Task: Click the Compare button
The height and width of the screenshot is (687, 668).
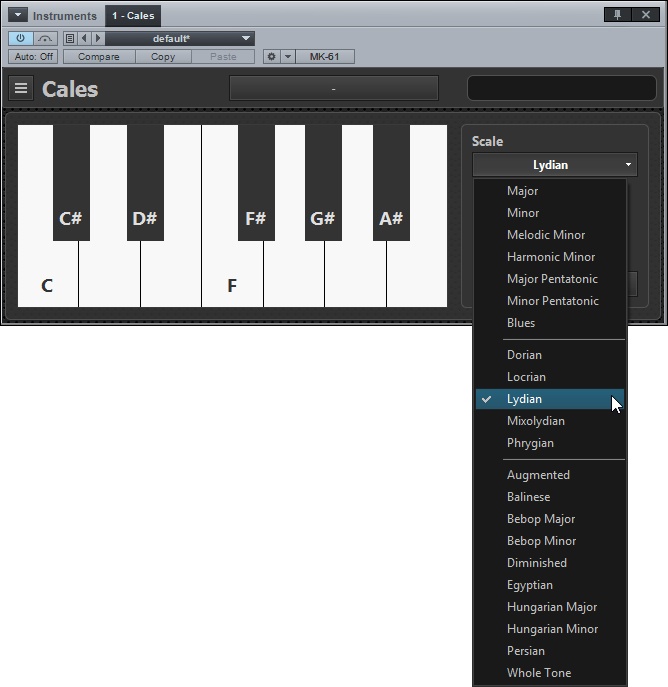Action: [x=99, y=57]
